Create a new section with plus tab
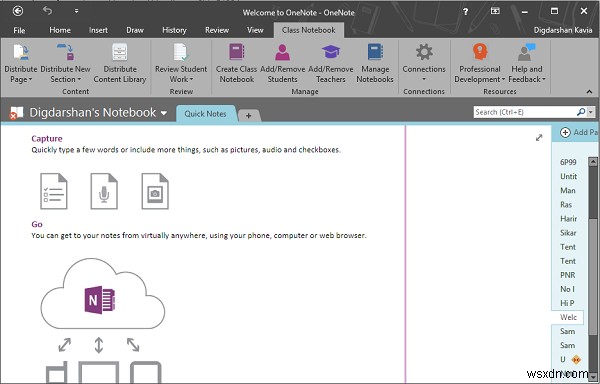The height and width of the screenshot is (384, 600). (248, 116)
